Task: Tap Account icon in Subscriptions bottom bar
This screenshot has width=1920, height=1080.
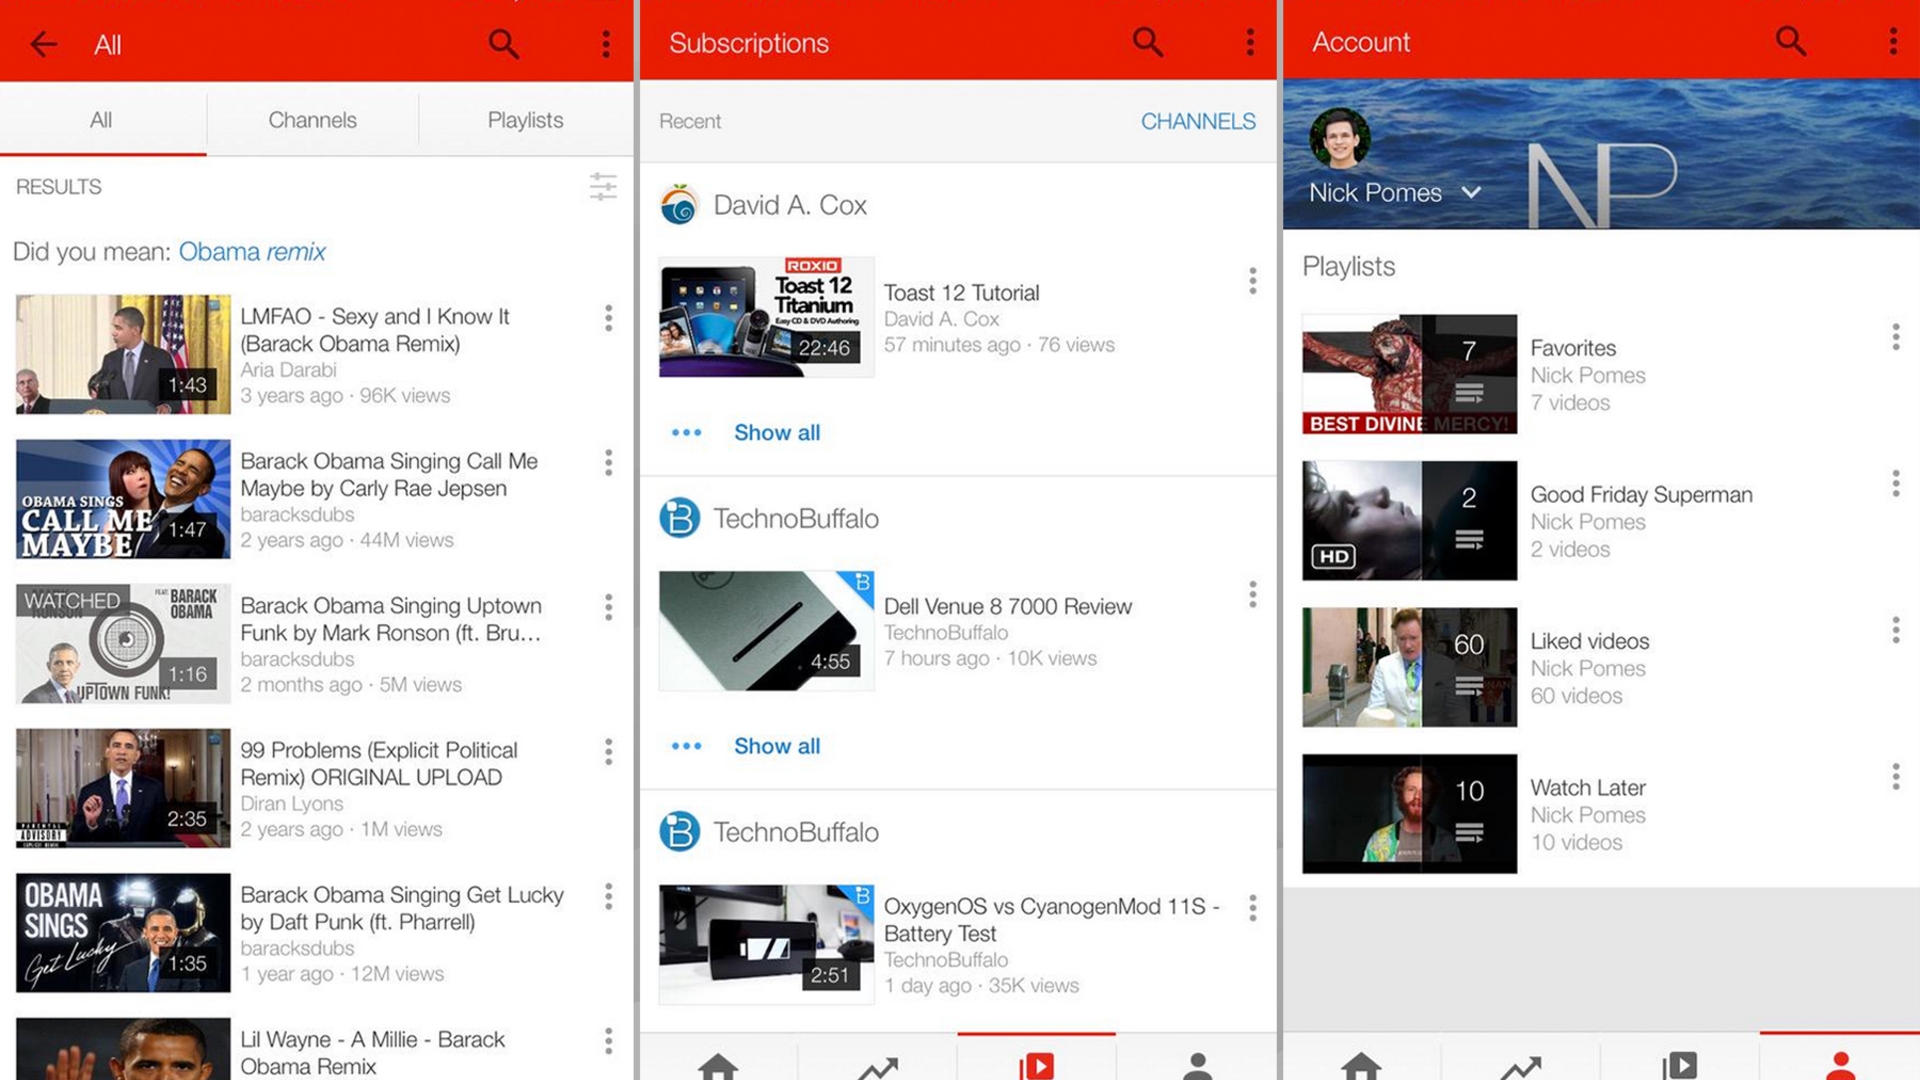Action: click(x=1197, y=1066)
